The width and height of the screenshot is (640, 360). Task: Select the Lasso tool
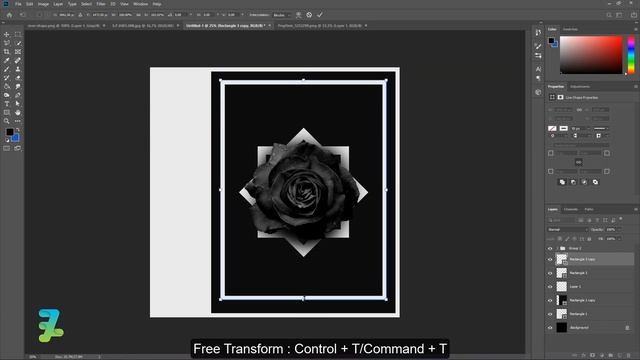[x=7, y=43]
